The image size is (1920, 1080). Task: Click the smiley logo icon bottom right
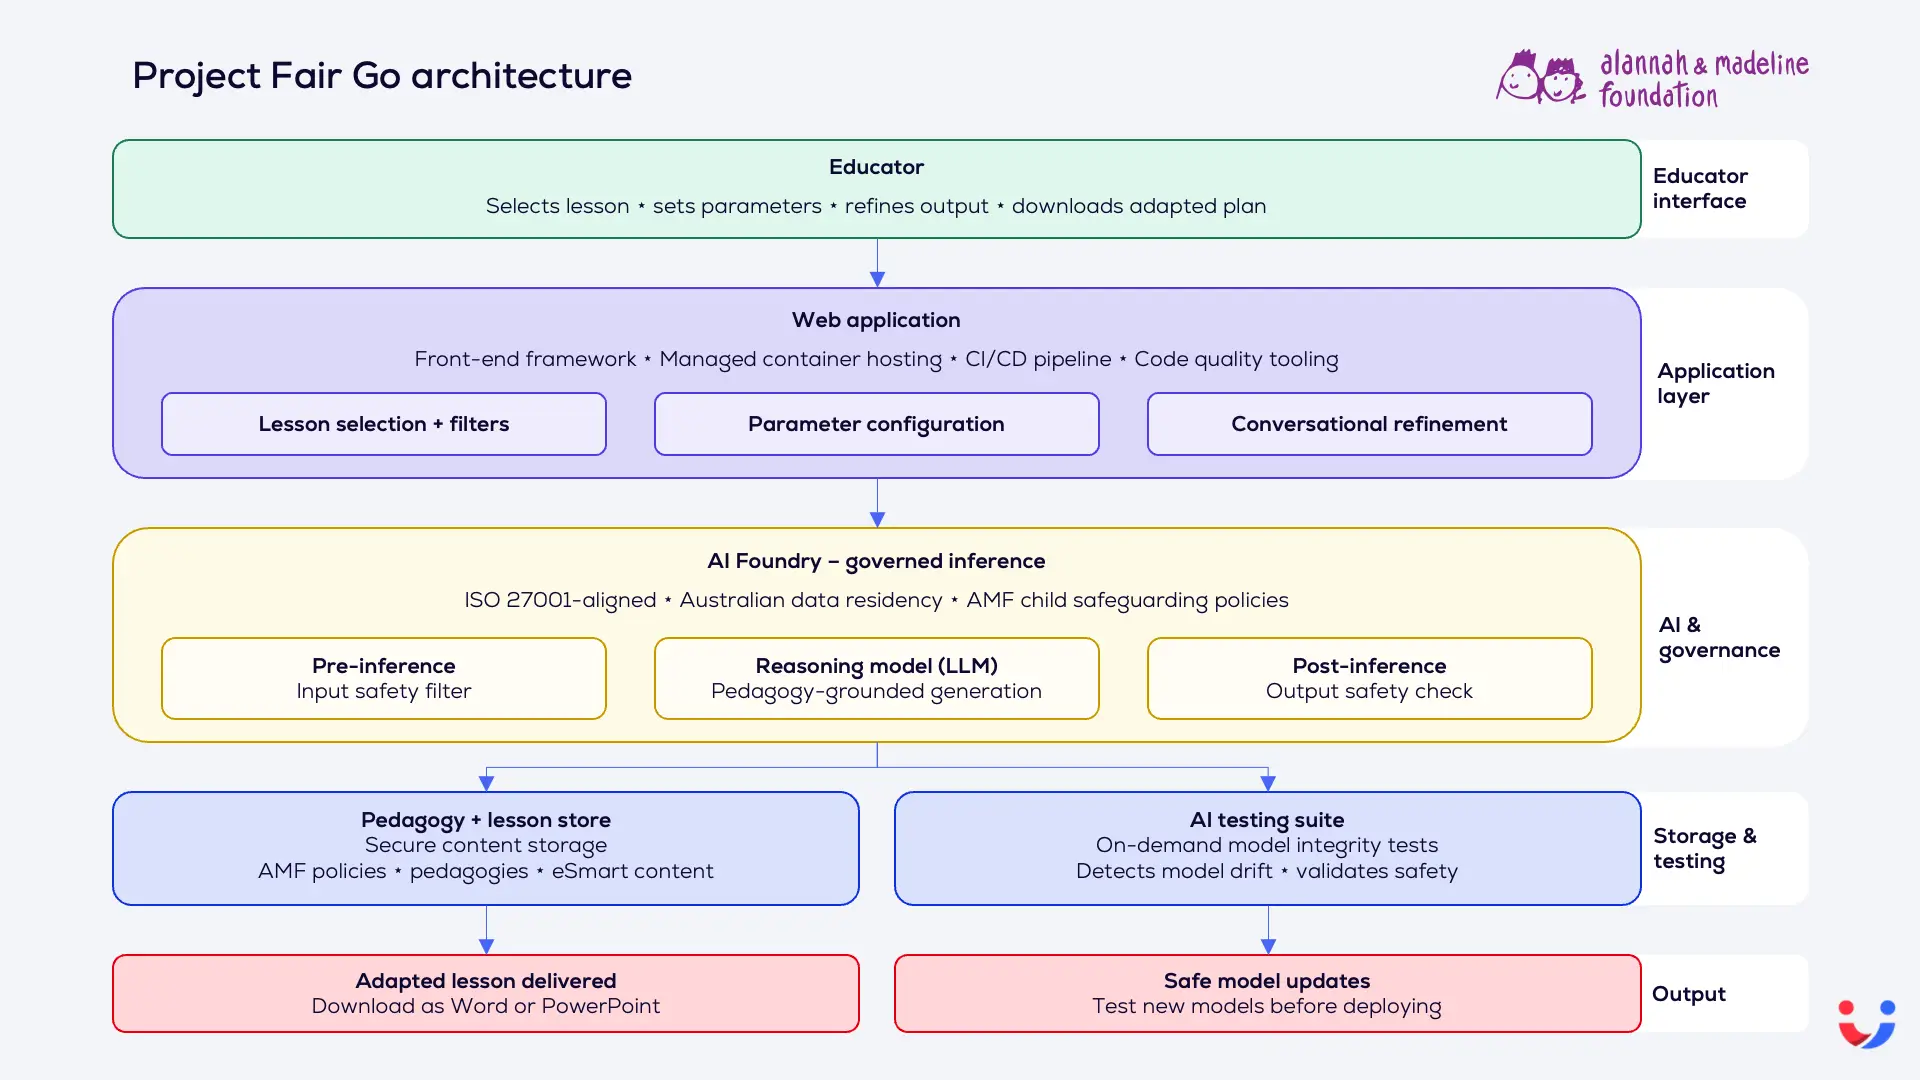pos(1866,1023)
